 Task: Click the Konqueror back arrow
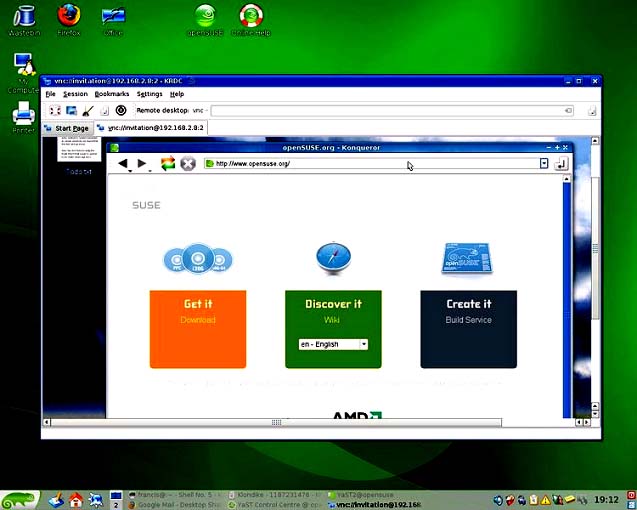click(123, 163)
